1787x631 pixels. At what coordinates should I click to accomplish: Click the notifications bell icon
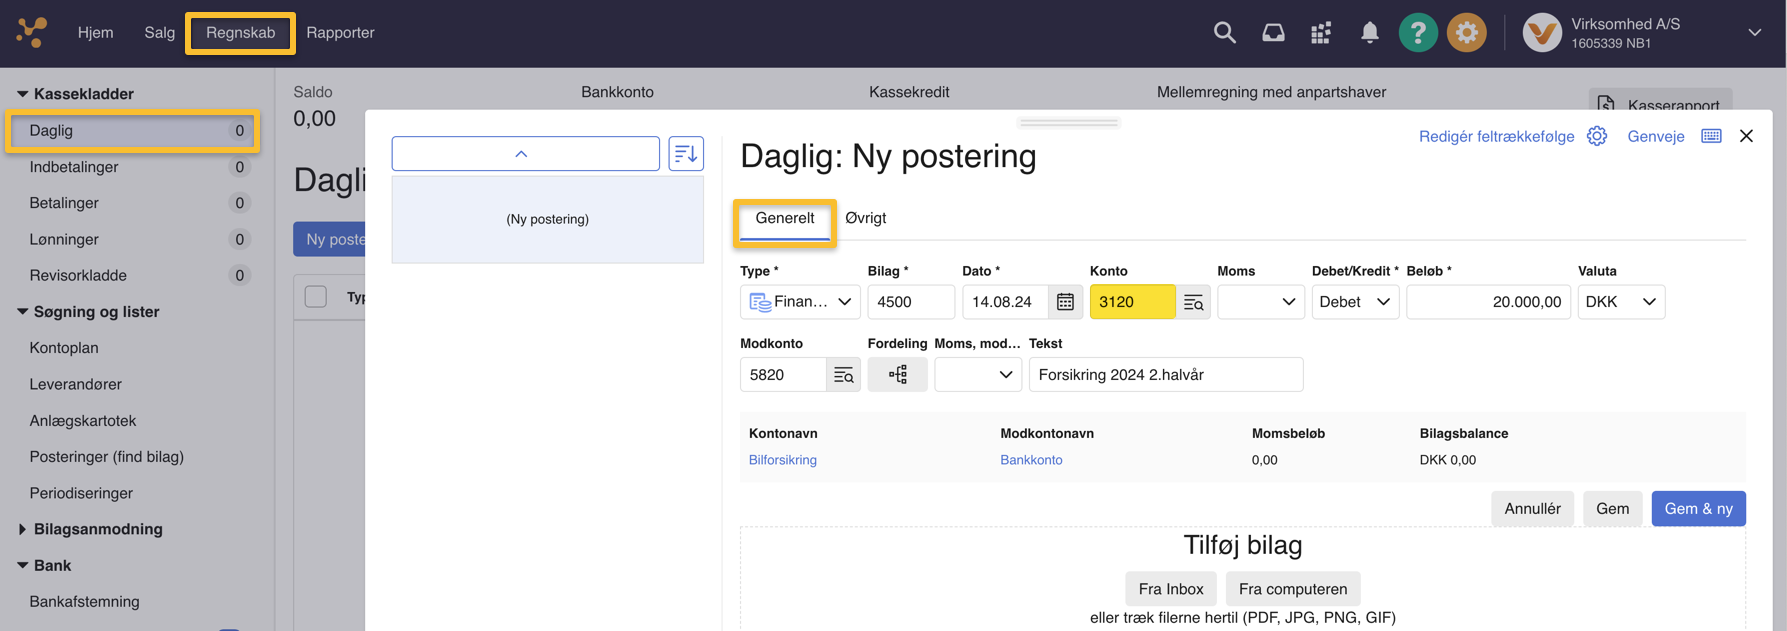tap(1369, 33)
